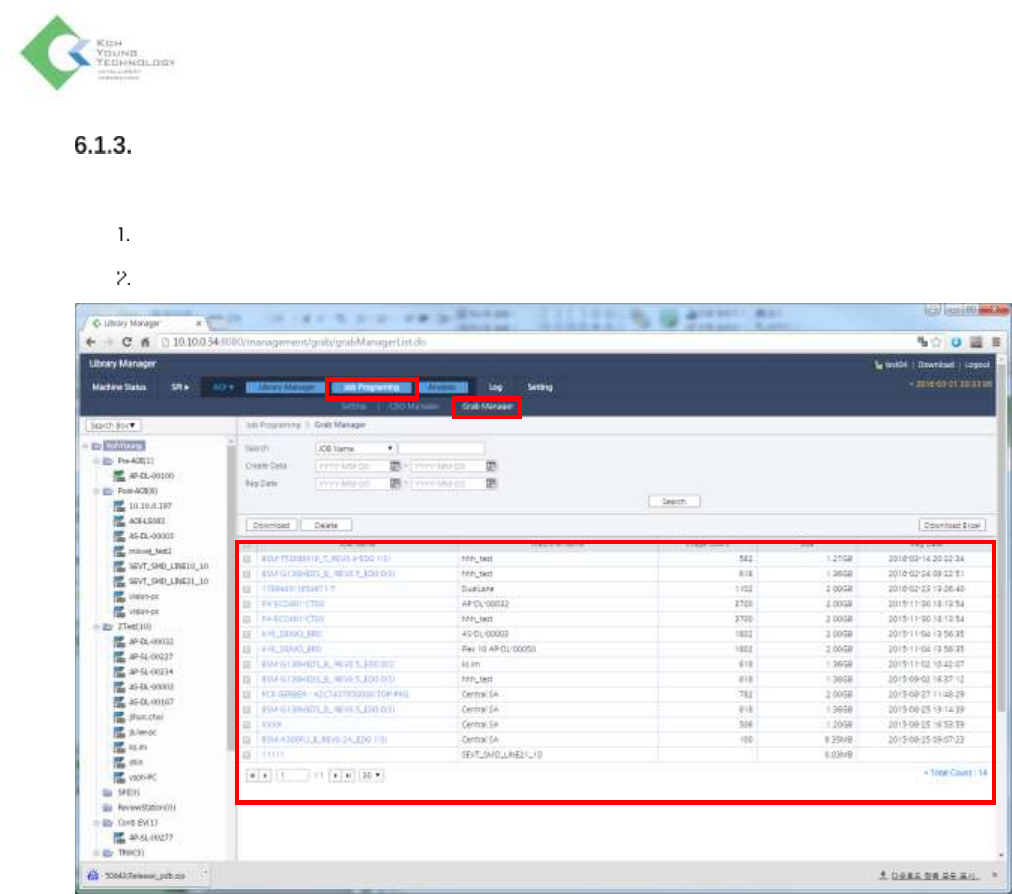This screenshot has height=894, width=1012.
Task: Open calendar for Create Date end
Action: 491,466
